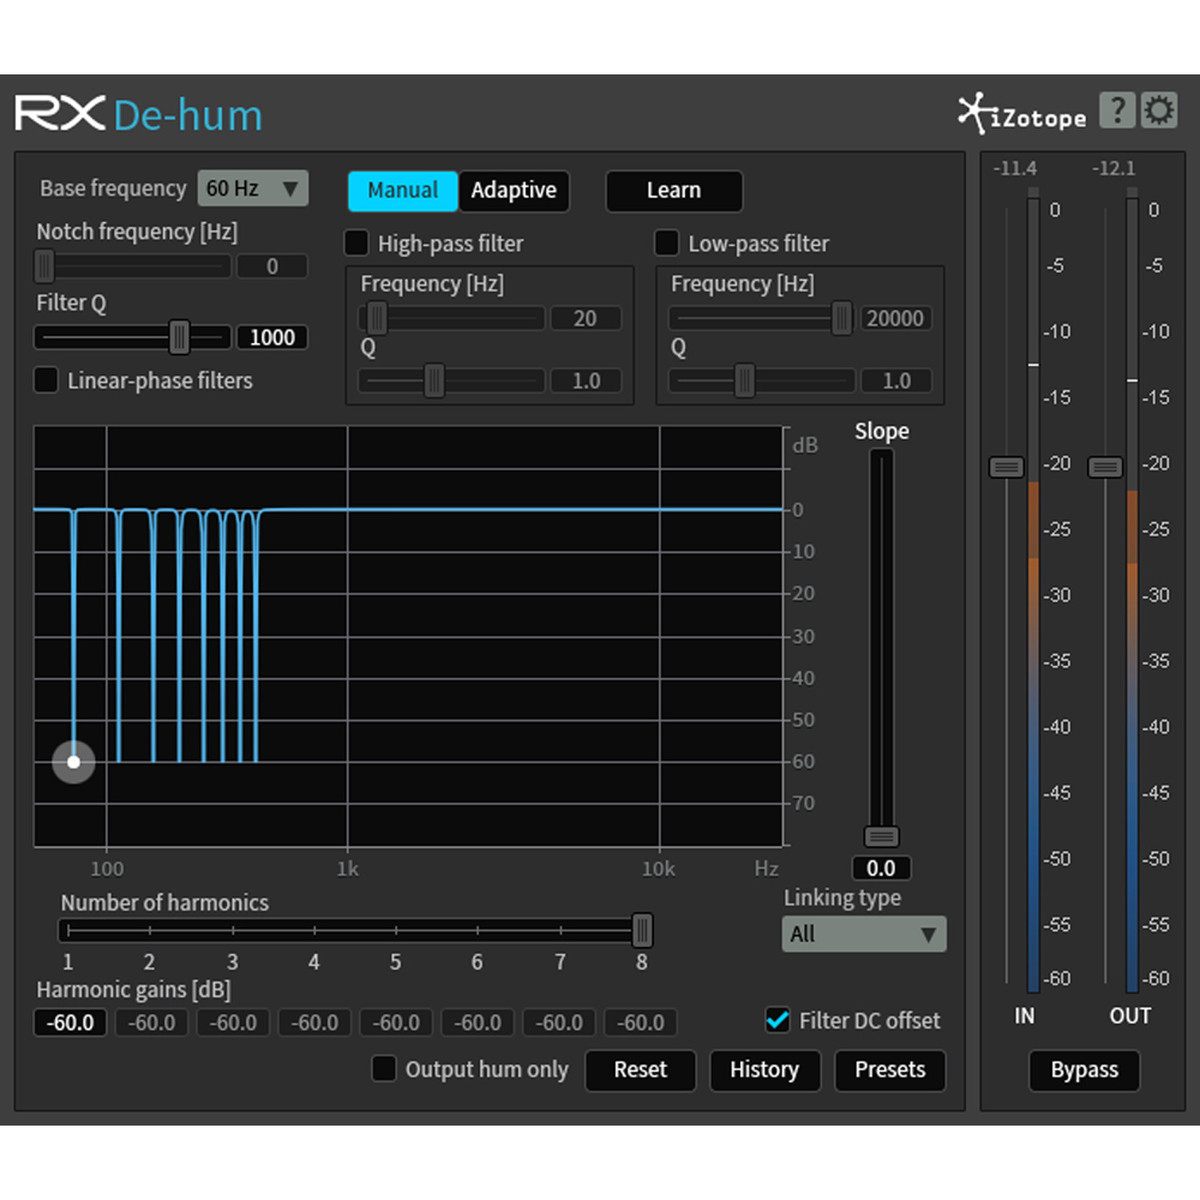Click the Filter Q 1000 value field
Screen dimensions: 1200x1200
[x=272, y=337]
